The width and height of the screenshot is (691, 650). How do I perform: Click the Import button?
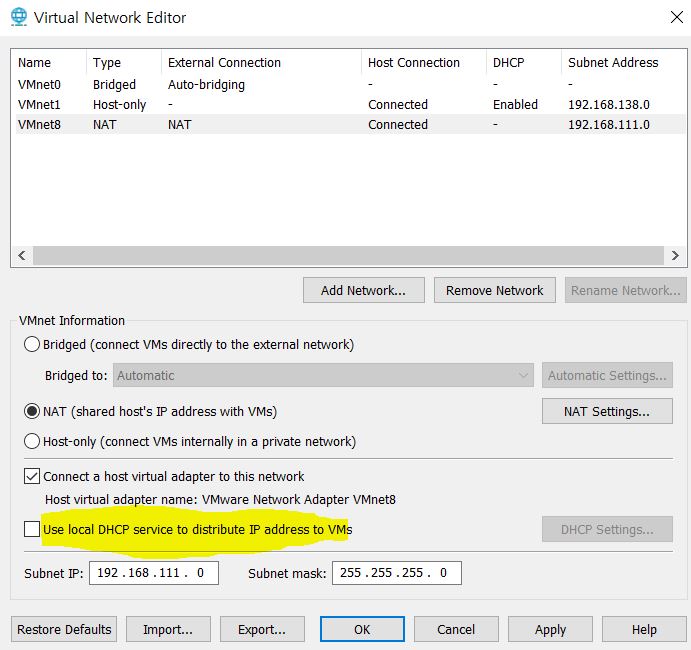168,629
